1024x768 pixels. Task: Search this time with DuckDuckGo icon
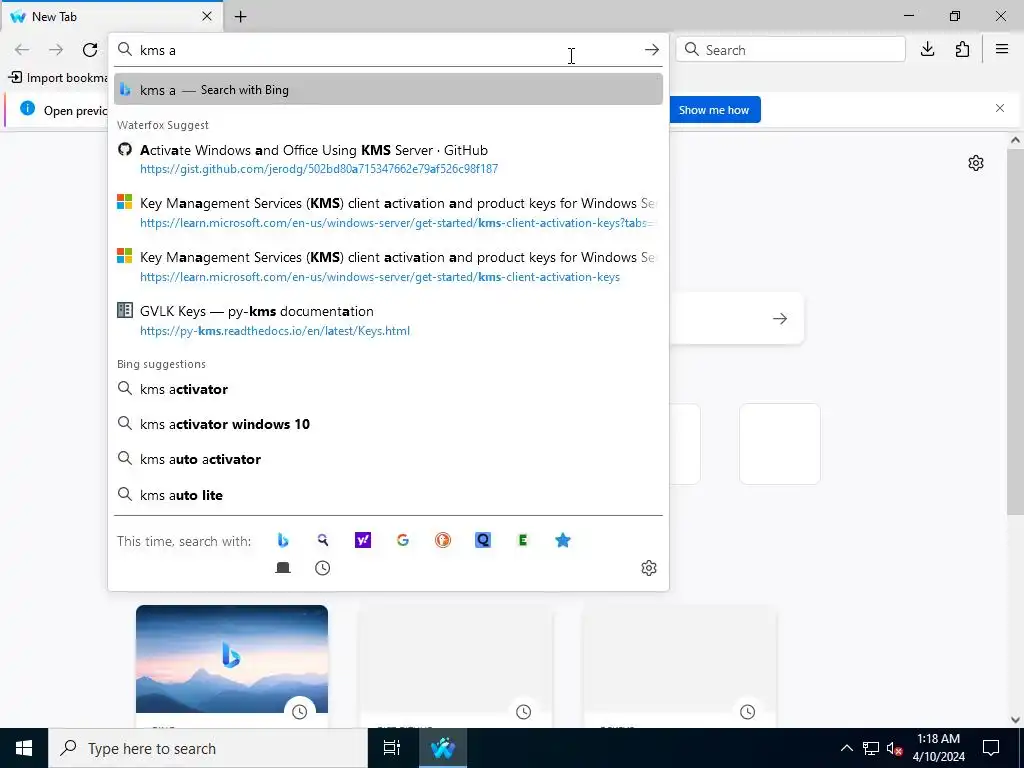pos(443,540)
